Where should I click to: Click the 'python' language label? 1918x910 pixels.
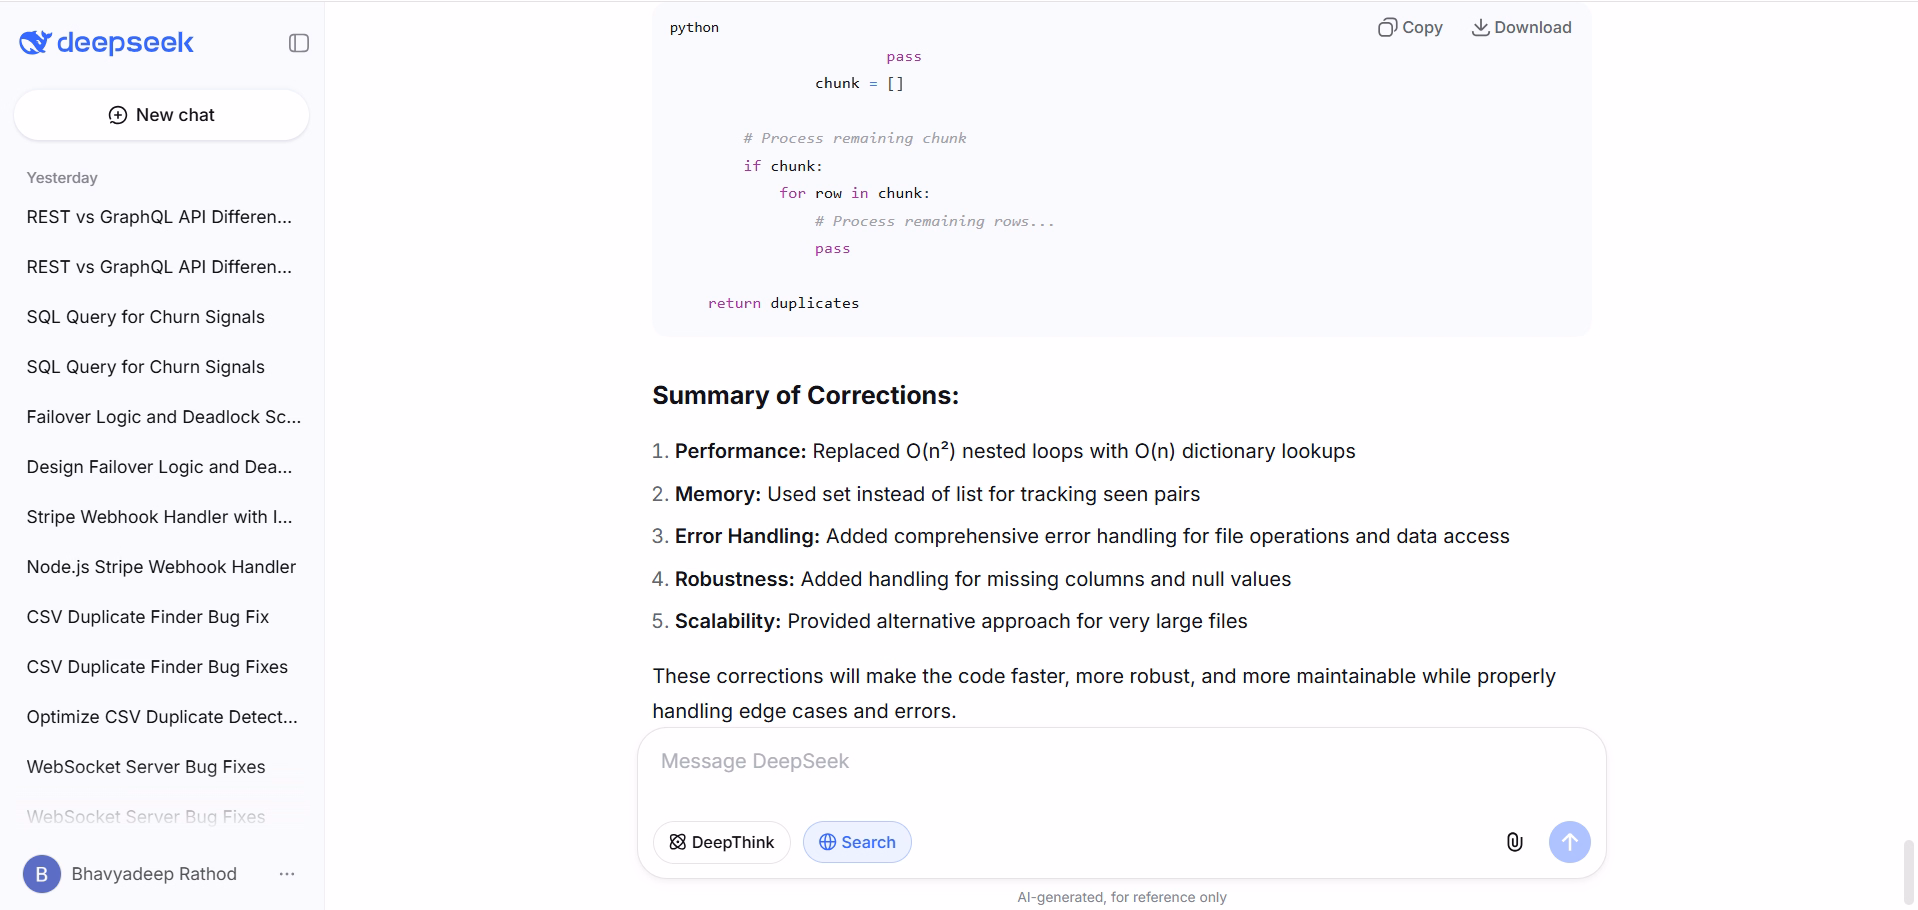[x=694, y=27]
